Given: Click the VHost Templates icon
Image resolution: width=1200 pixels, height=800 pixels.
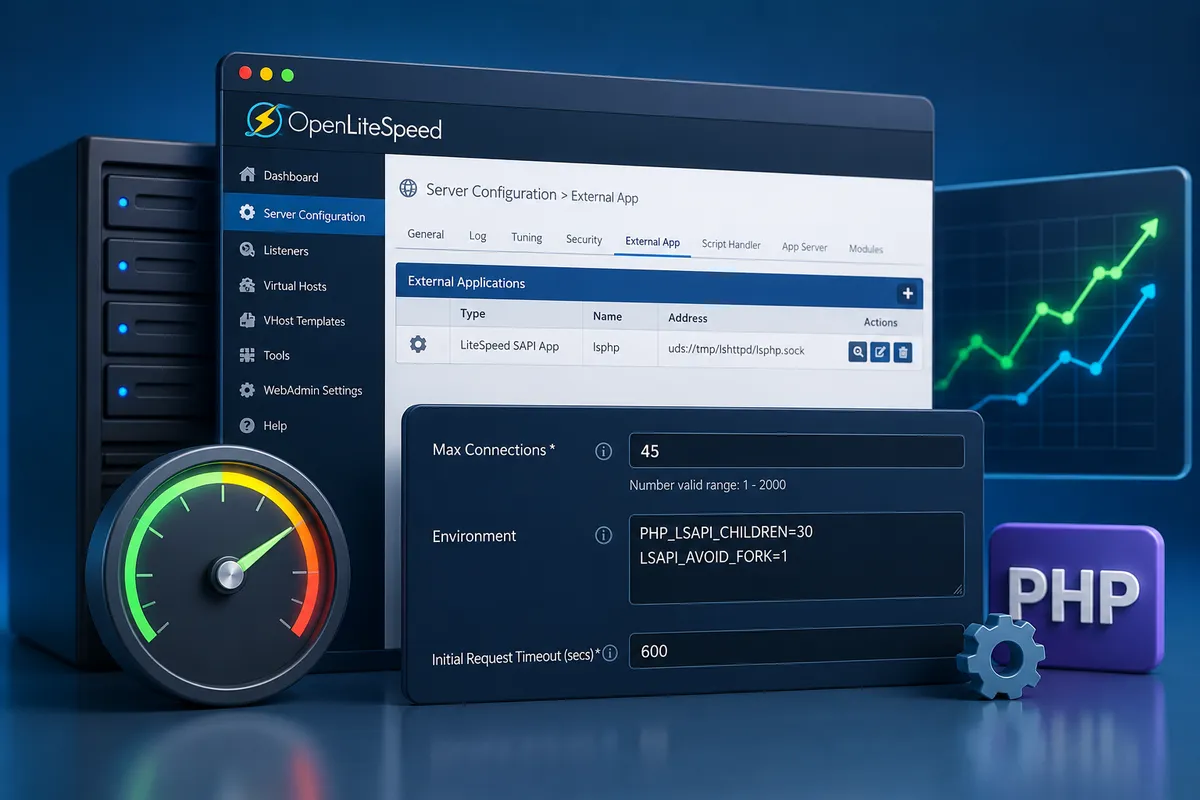Looking at the screenshot, I should [x=247, y=320].
